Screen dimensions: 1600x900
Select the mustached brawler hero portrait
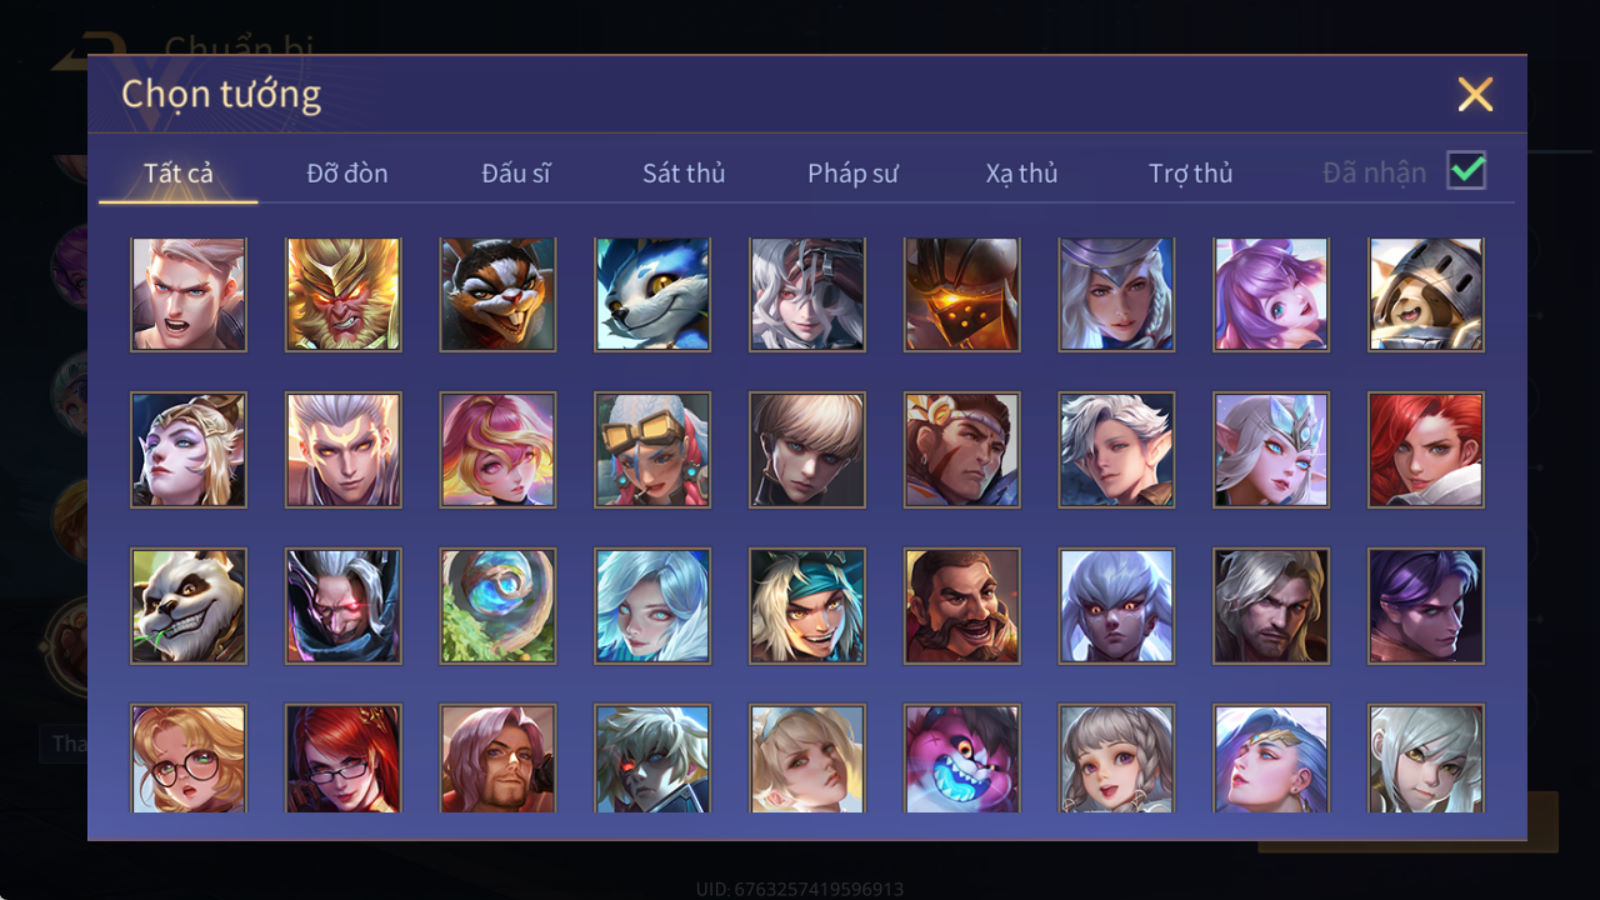(962, 606)
